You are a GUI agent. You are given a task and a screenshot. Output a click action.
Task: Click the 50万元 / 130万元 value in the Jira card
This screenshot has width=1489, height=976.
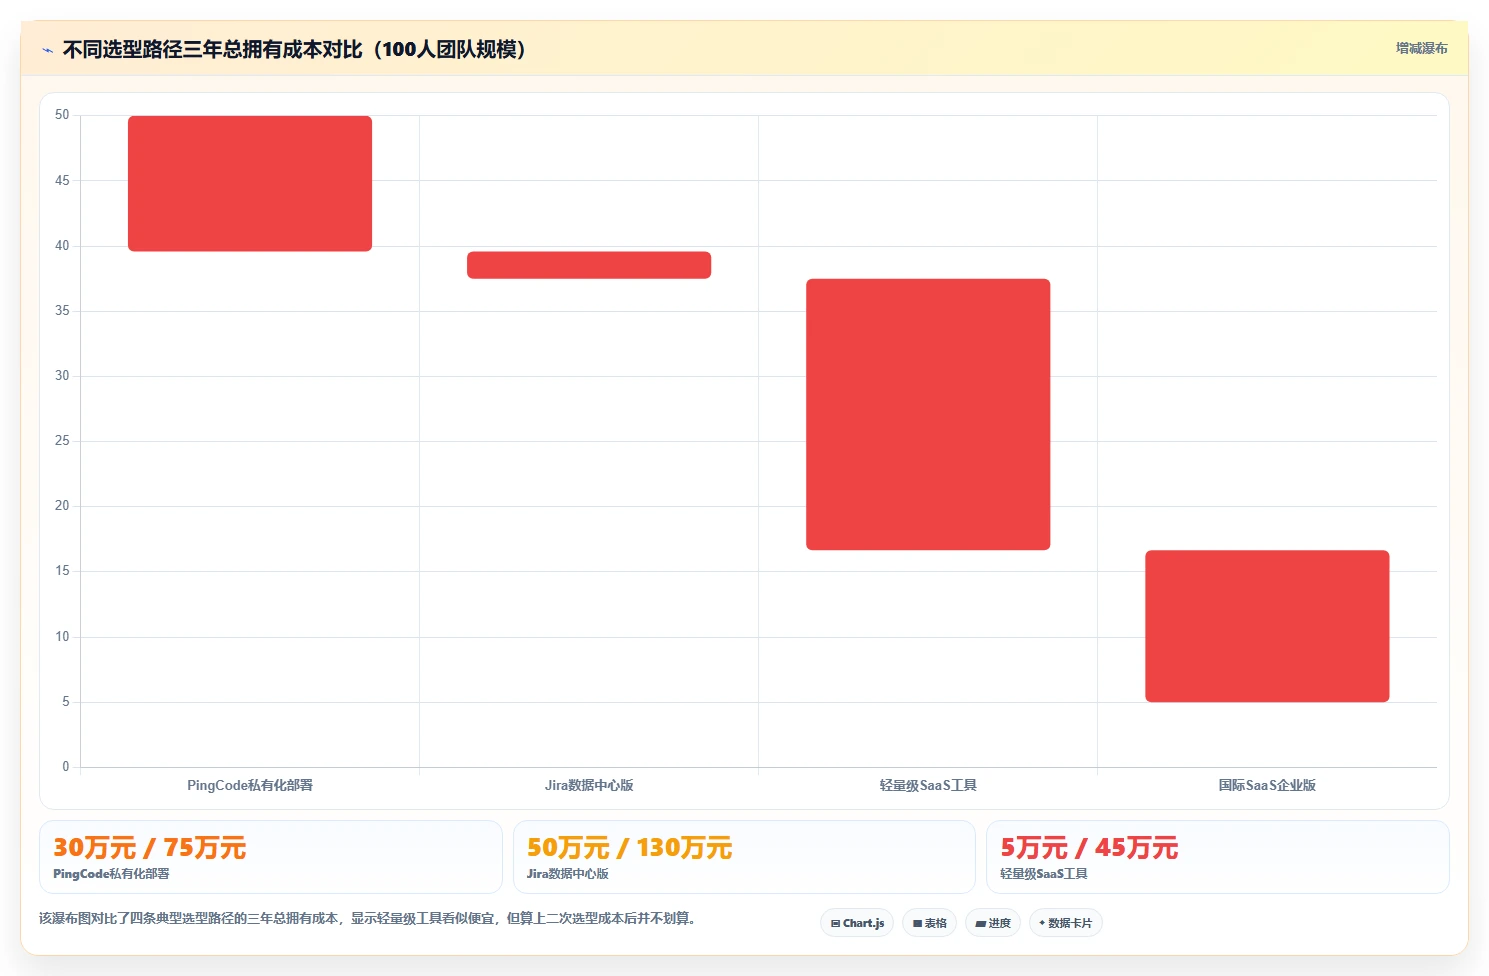coord(629,847)
